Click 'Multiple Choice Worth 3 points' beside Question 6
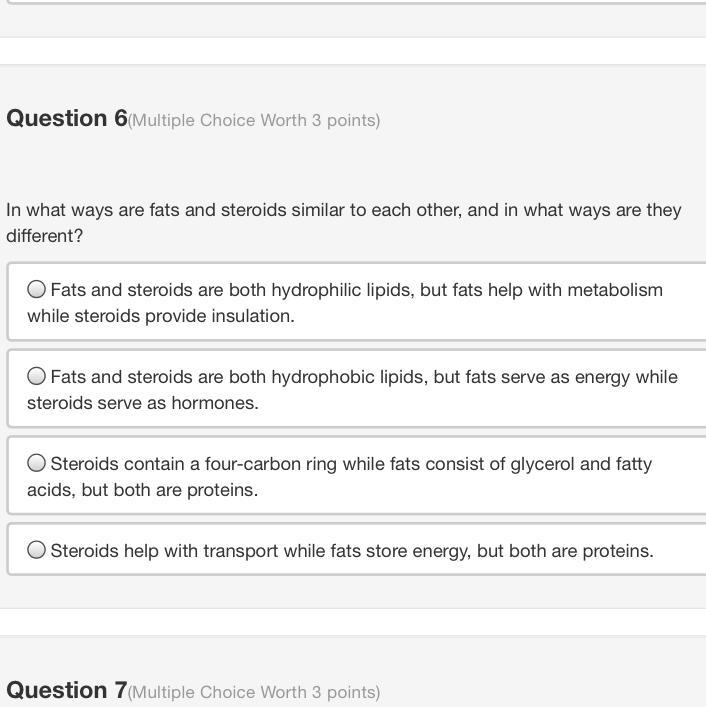The image size is (706, 707). pyautogui.click(x=255, y=121)
